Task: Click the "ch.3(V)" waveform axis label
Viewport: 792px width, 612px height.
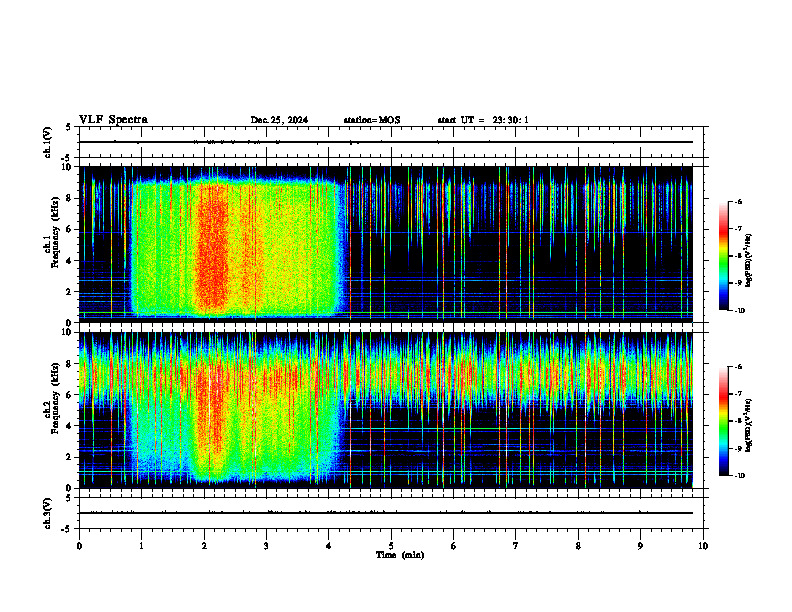Action: tap(47, 514)
